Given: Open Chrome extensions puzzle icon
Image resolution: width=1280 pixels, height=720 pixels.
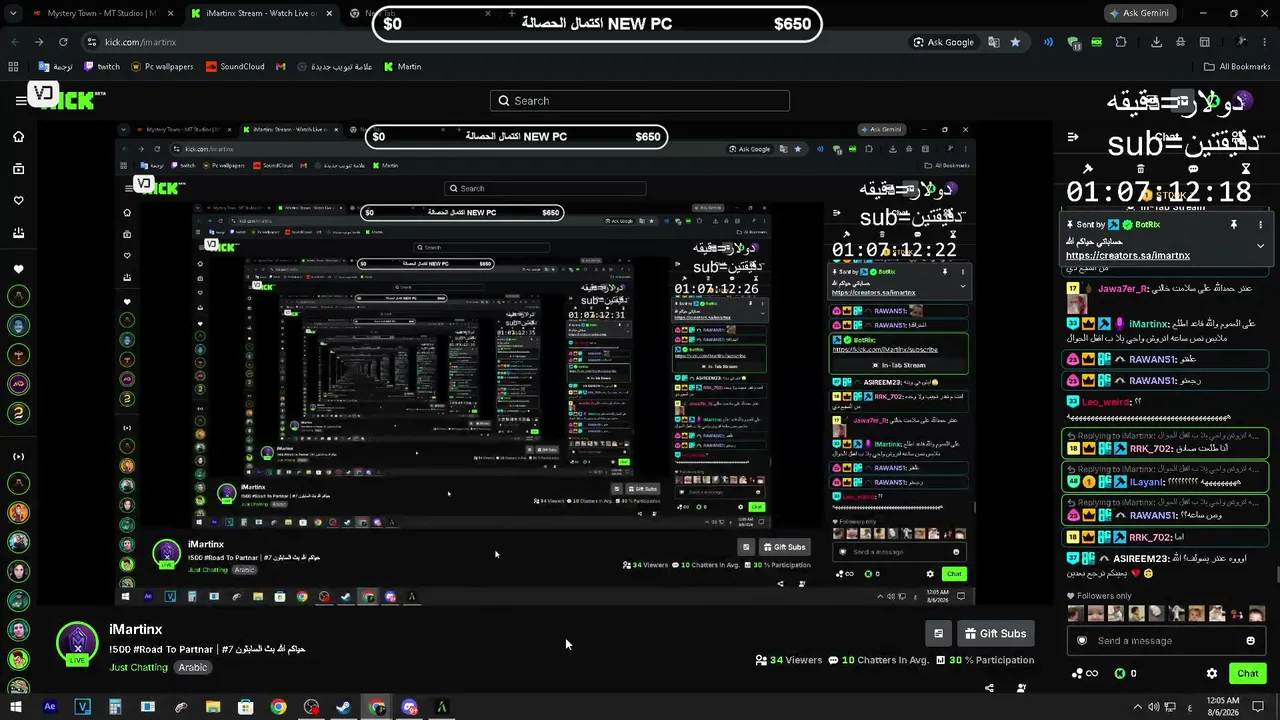Looking at the screenshot, I should click(1121, 42).
